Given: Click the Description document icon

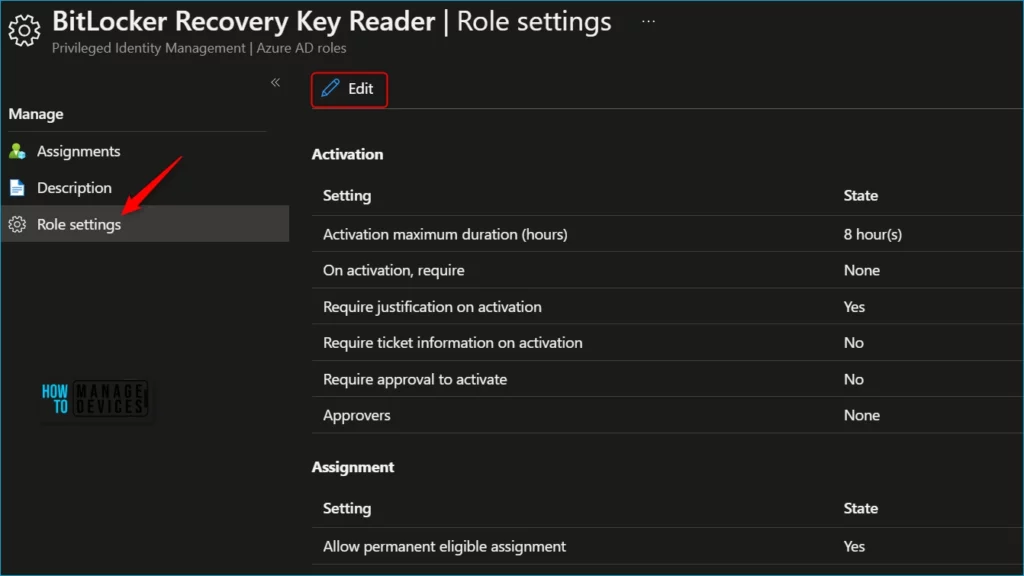Looking at the screenshot, I should click(x=17, y=188).
